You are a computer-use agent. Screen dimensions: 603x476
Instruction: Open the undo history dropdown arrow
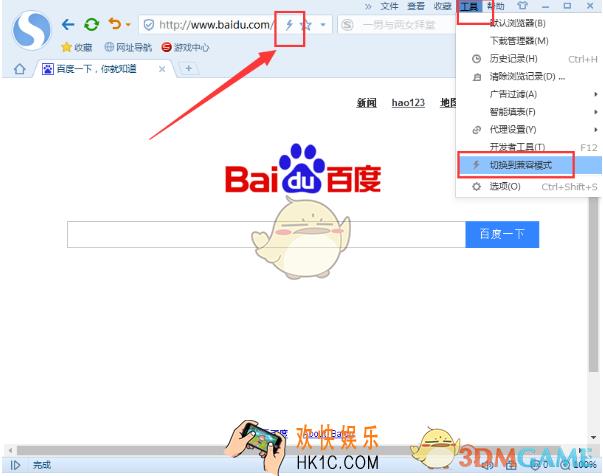pyautogui.click(x=128, y=25)
